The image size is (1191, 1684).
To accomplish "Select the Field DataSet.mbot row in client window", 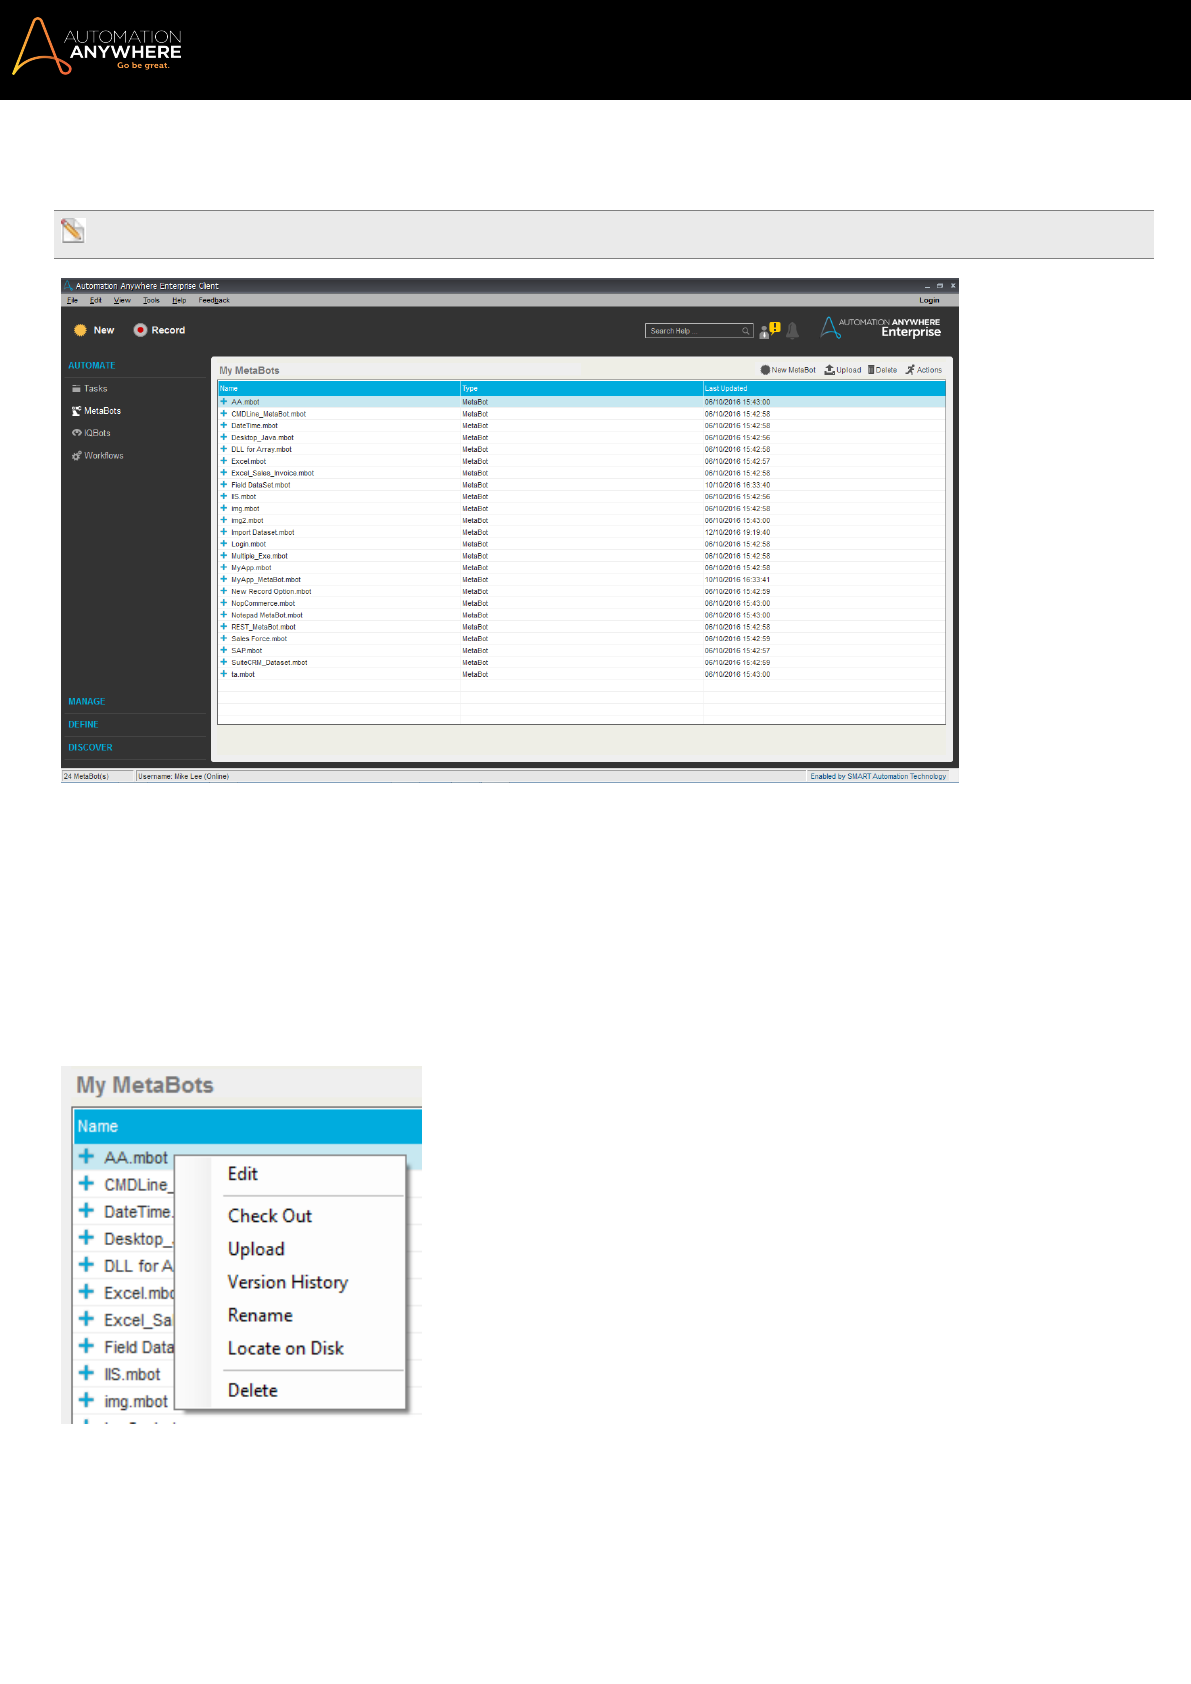I will coord(581,485).
